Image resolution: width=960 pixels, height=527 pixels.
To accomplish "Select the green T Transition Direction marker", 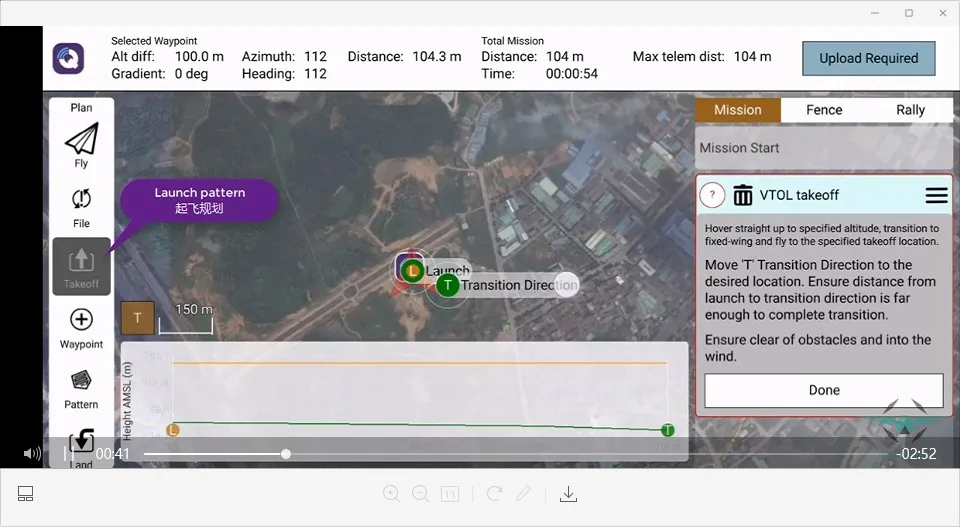I will click(448, 285).
